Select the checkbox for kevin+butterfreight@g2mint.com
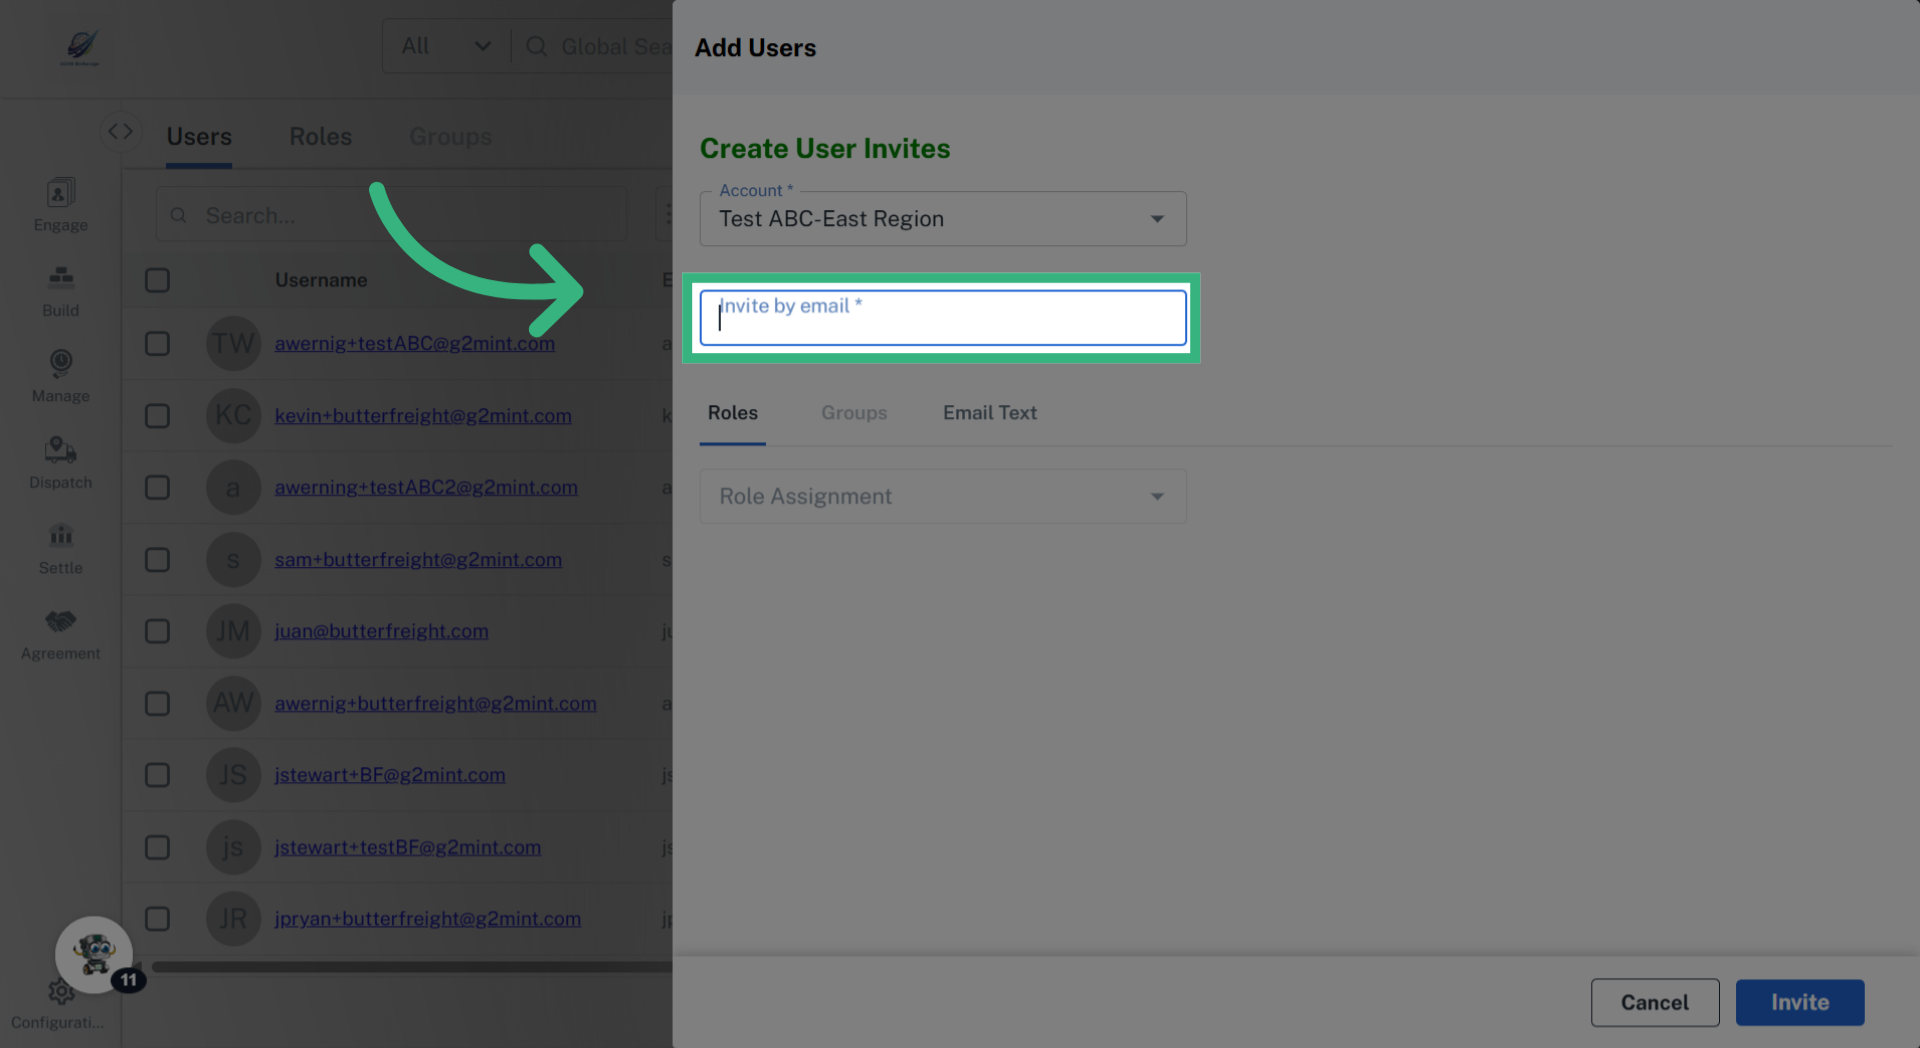Image resolution: width=1920 pixels, height=1048 pixels. [x=157, y=416]
